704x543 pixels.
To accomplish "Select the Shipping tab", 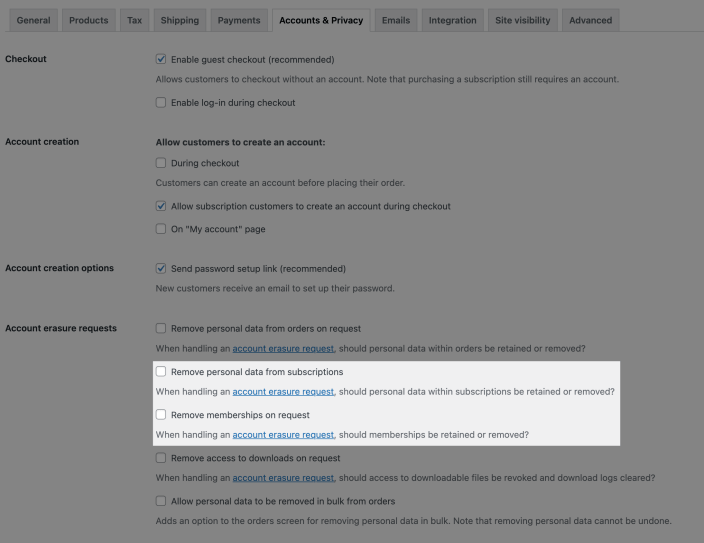I will pyautogui.click(x=179, y=20).
